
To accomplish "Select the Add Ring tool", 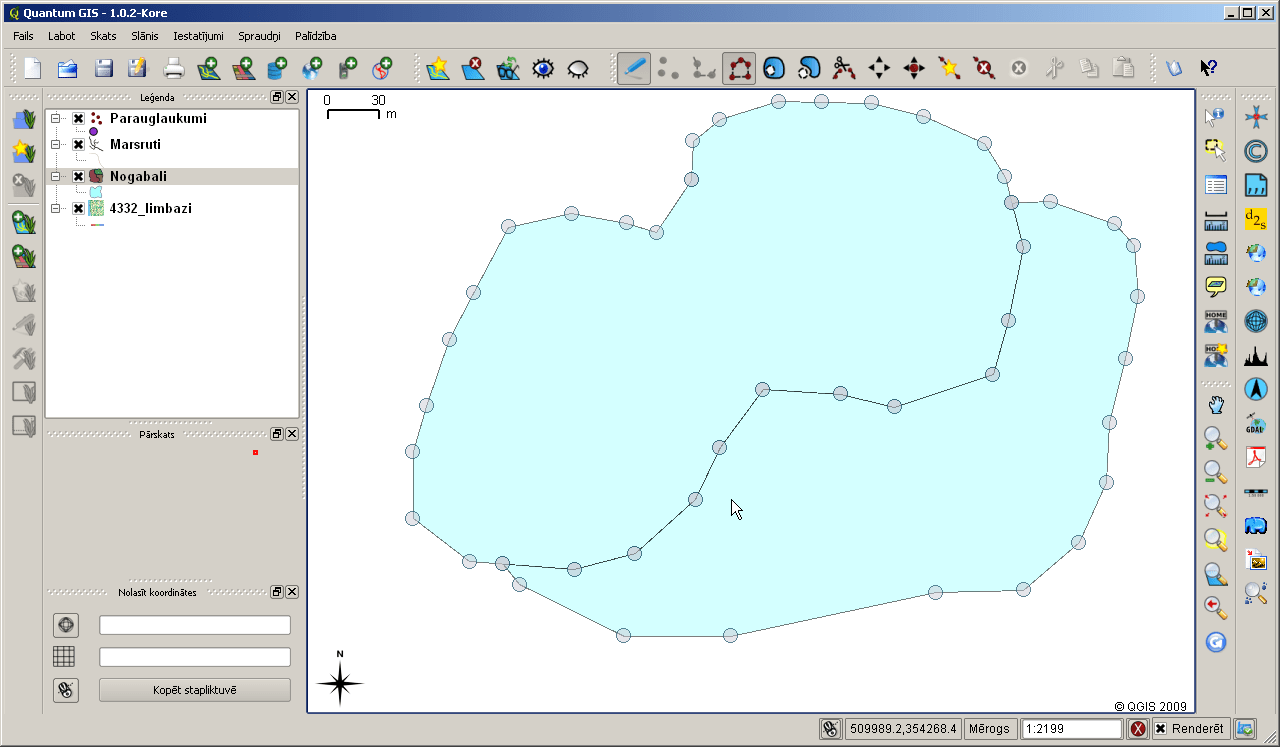I will tap(774, 68).
